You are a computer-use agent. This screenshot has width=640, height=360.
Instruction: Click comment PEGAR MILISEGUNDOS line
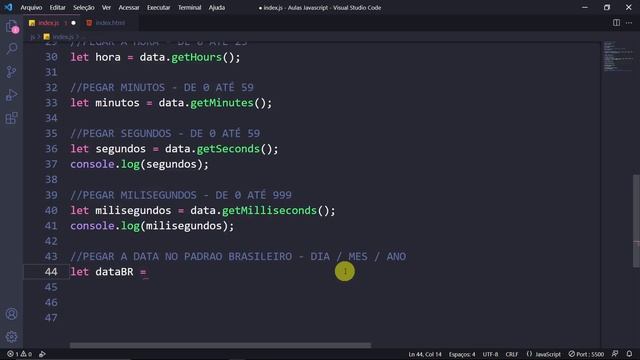tap(181, 195)
